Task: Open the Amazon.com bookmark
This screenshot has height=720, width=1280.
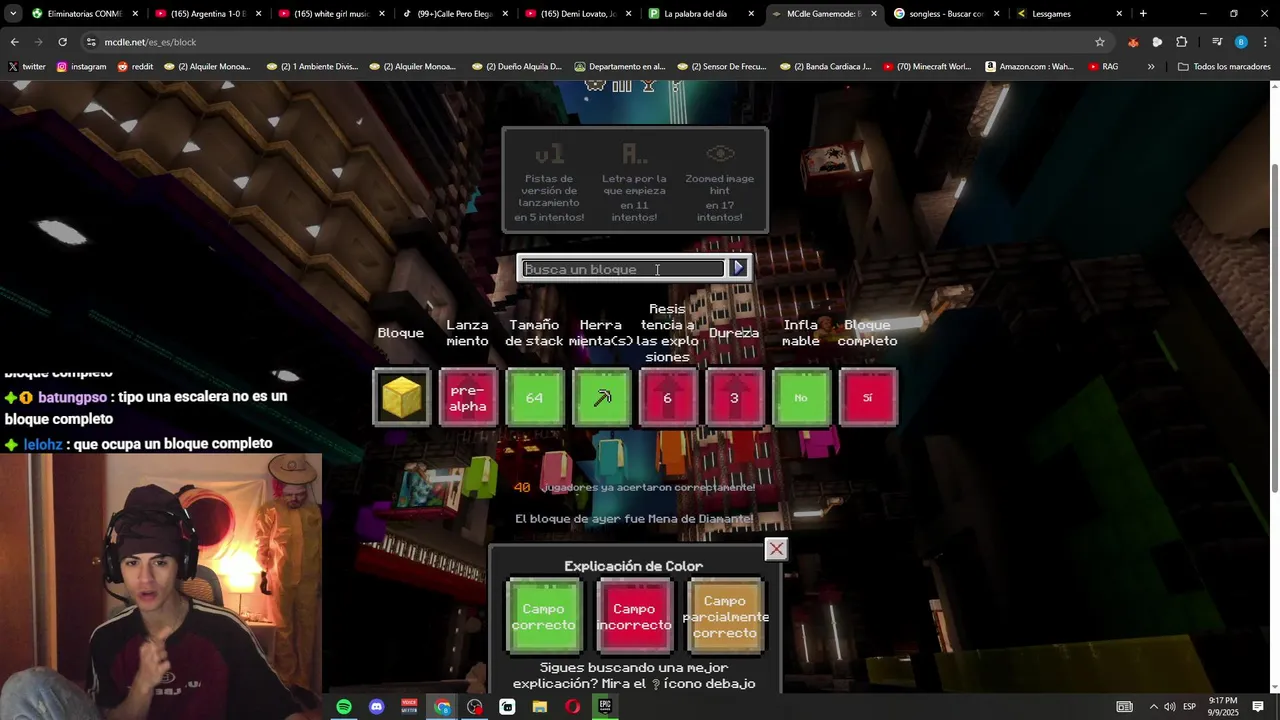Action: pos(1029,67)
